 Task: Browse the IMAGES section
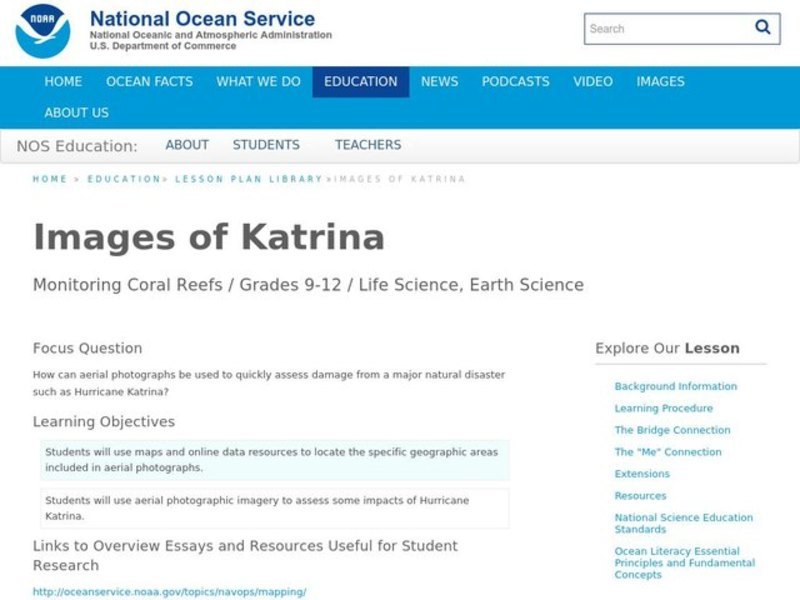coord(659,82)
